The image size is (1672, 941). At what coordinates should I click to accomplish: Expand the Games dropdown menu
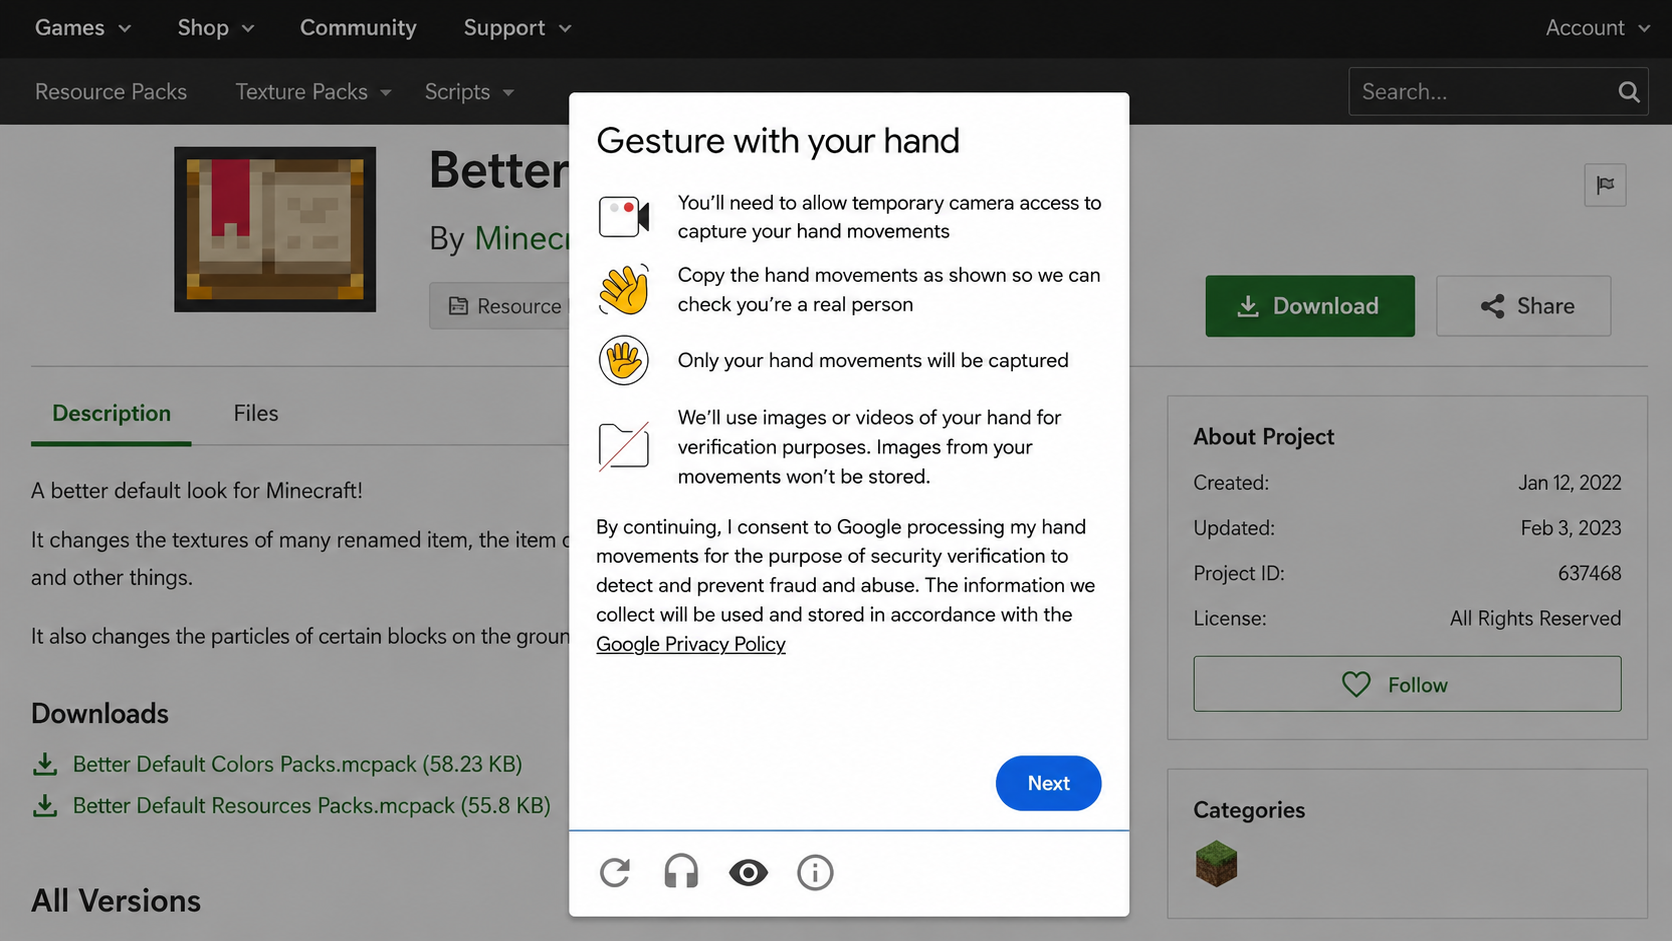[x=83, y=28]
